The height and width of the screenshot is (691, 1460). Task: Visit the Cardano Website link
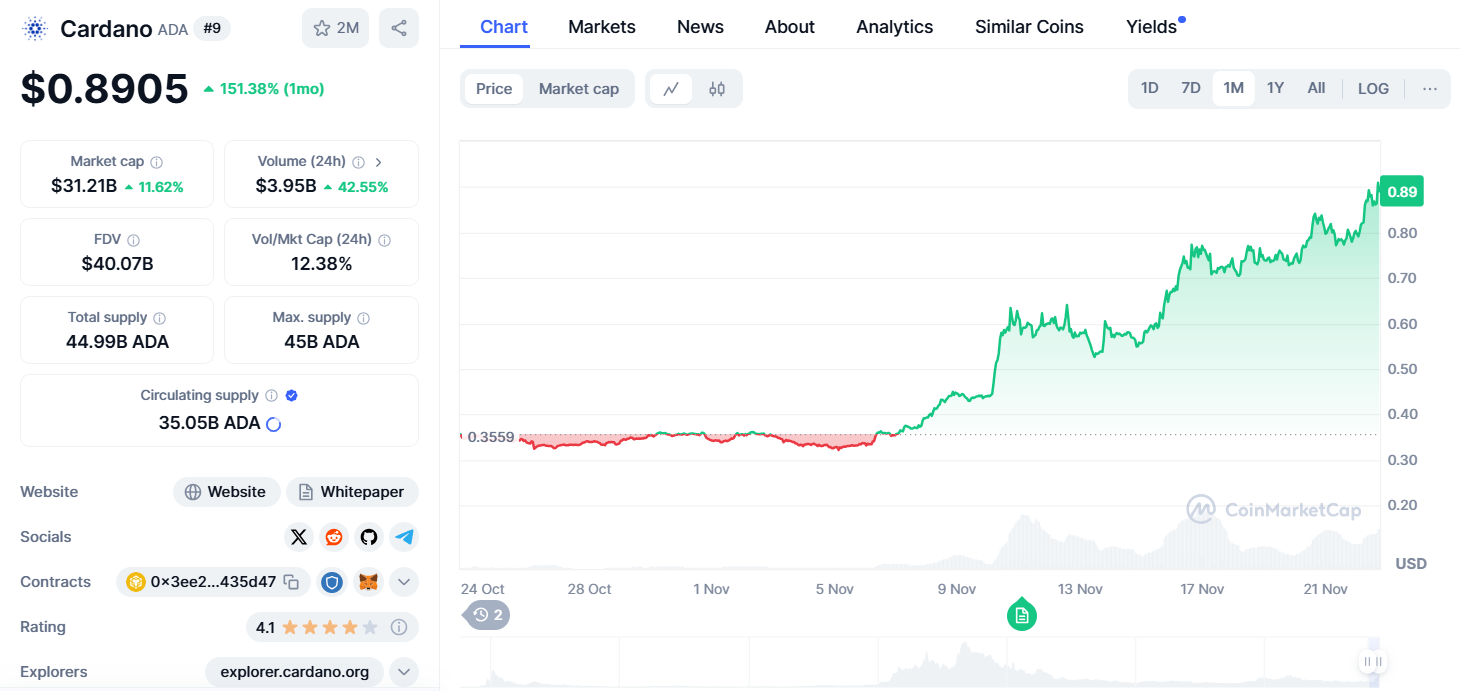(x=227, y=492)
